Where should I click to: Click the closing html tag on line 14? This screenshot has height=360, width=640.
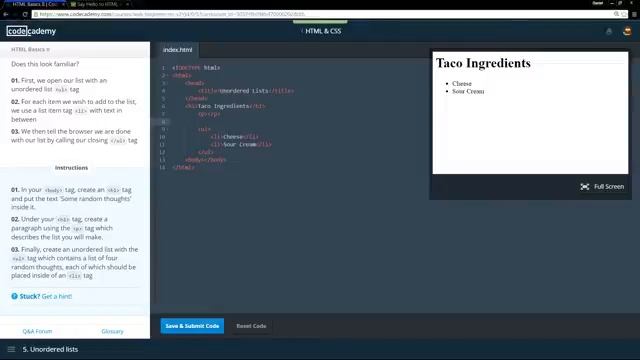point(183,167)
